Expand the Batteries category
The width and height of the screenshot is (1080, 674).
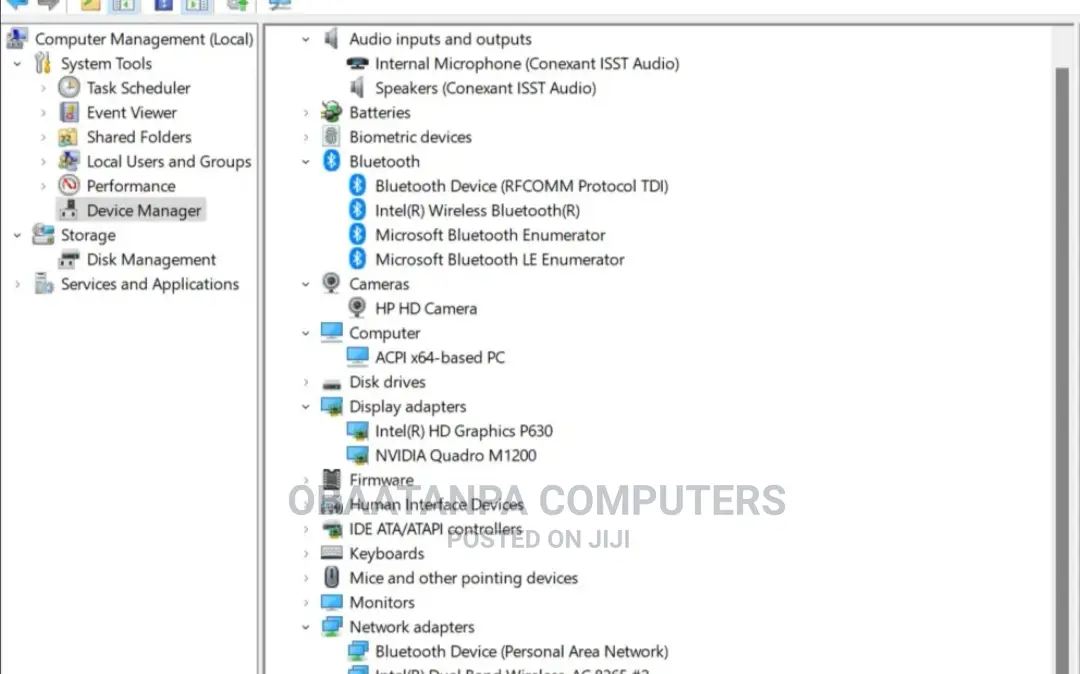pos(306,112)
